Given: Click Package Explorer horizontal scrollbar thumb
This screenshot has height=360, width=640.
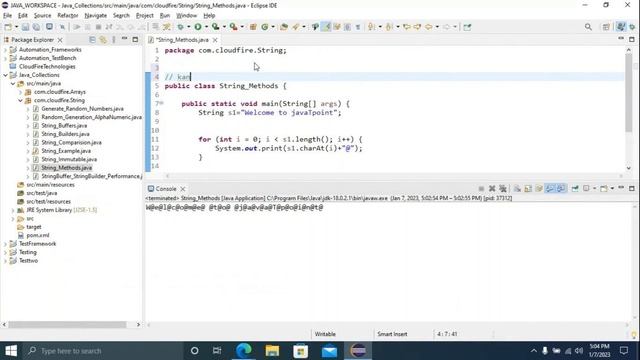Looking at the screenshot, I should point(67,324).
